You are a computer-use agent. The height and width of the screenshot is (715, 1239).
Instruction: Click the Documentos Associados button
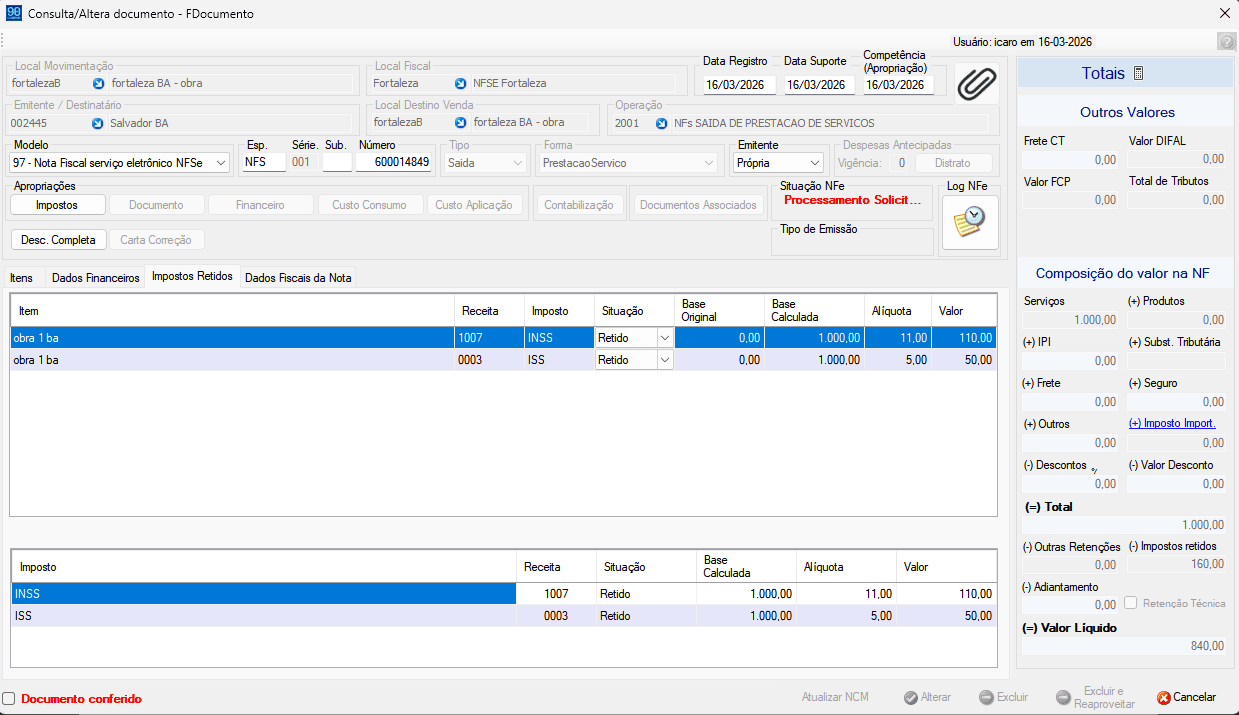click(698, 205)
